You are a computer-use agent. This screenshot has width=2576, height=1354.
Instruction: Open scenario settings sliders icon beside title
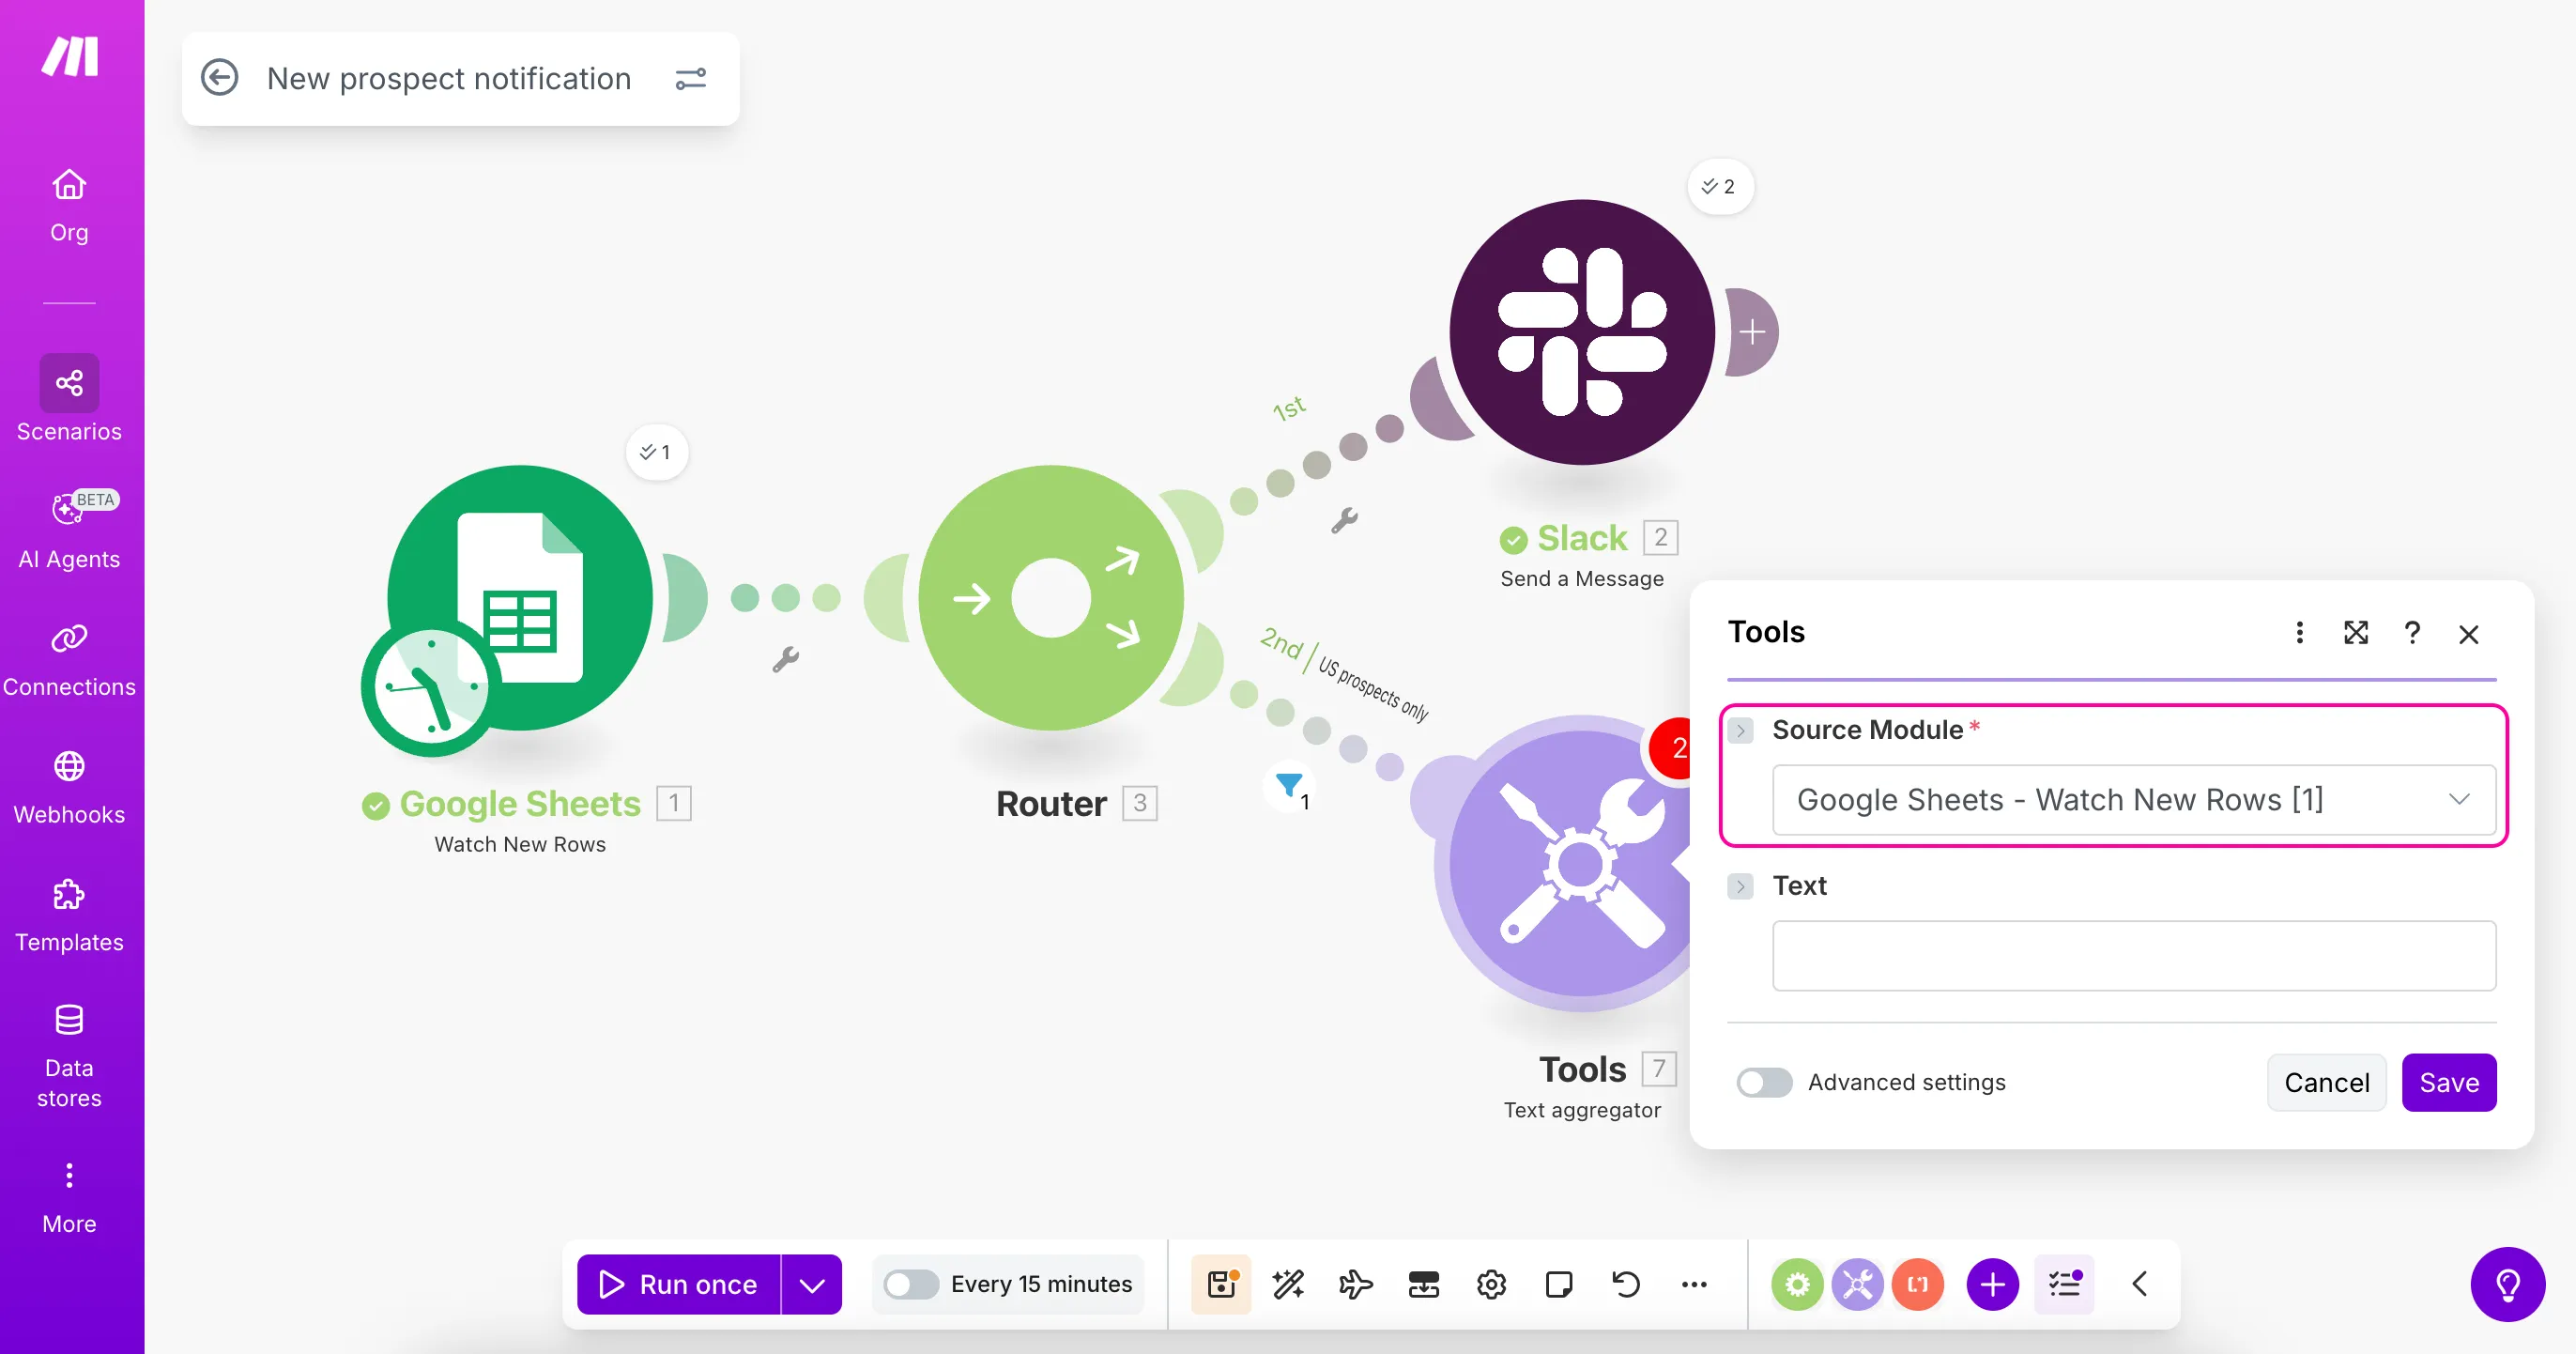pyautogui.click(x=691, y=78)
